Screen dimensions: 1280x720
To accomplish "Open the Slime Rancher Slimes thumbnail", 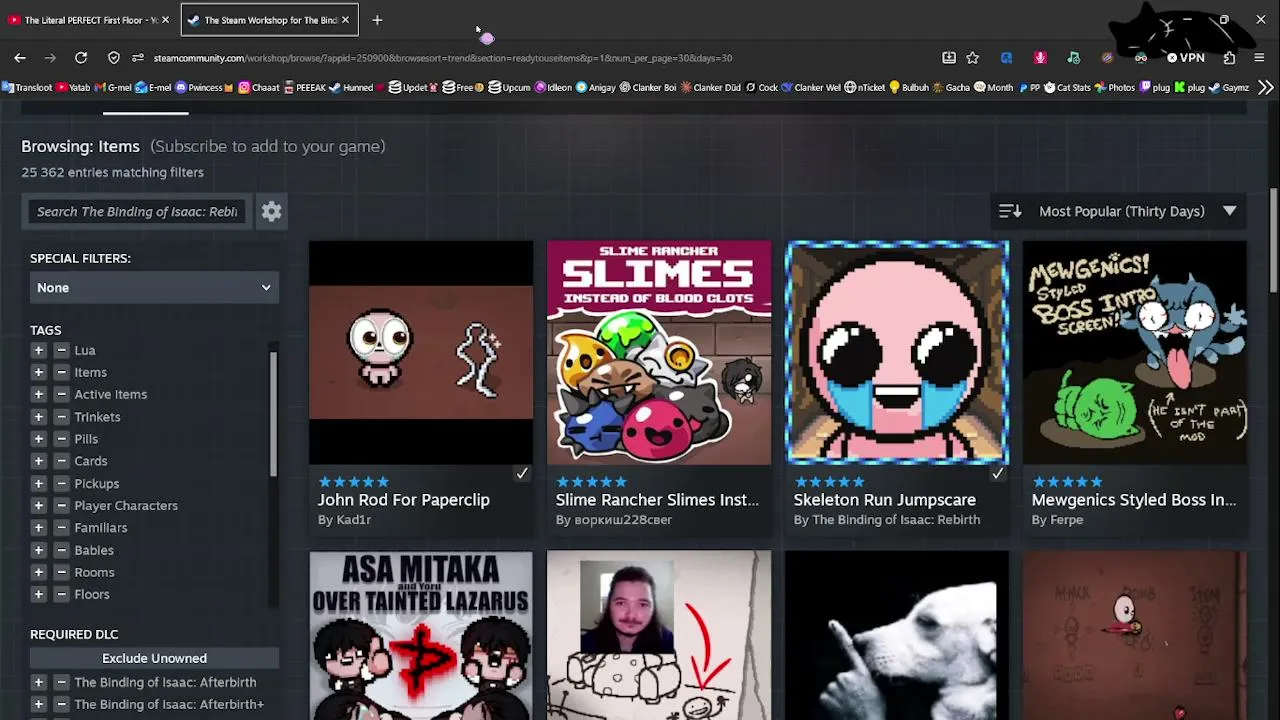I will click(659, 353).
